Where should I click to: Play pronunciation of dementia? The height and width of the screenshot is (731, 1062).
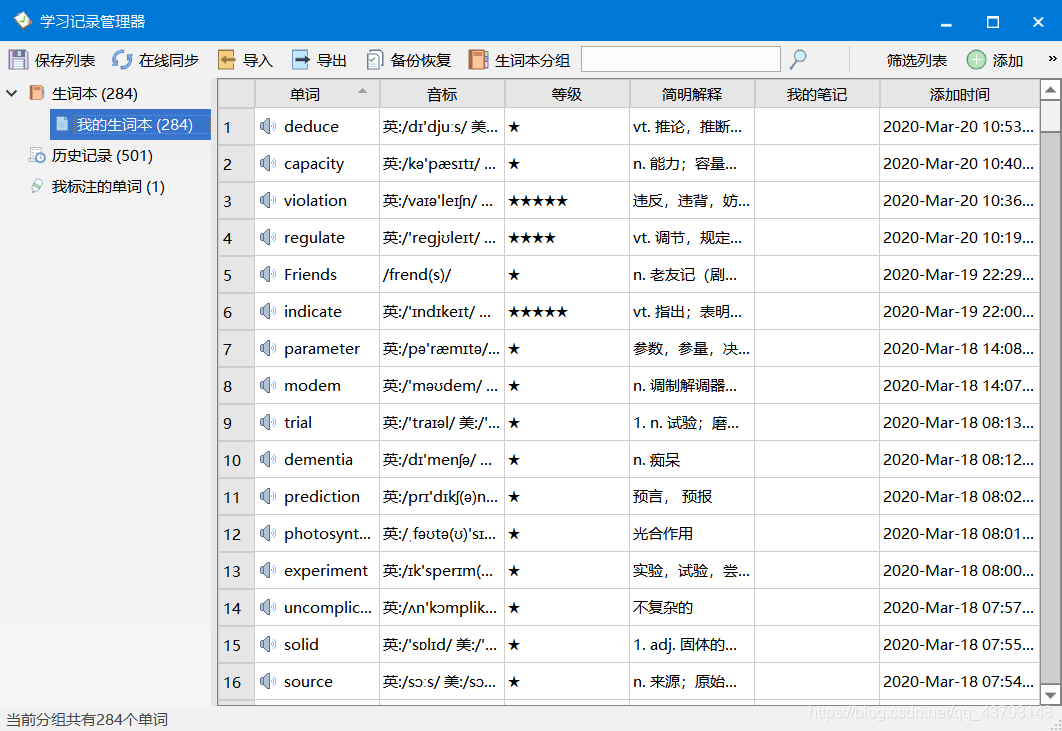[x=268, y=459]
